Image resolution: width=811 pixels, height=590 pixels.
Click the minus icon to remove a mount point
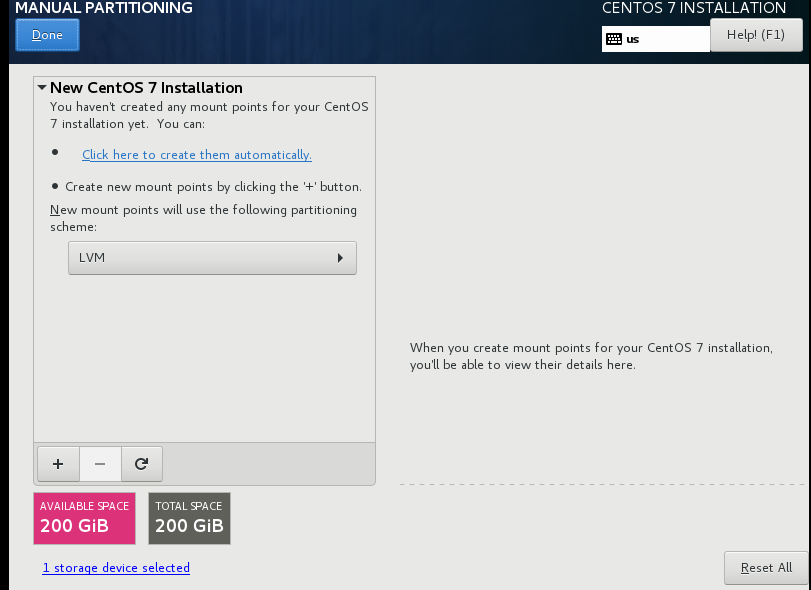click(100, 464)
